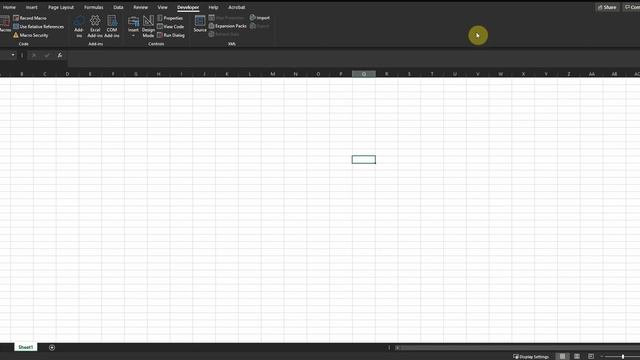Click the greyed-out Refresh Data button
Image resolution: width=640 pixels, height=360 pixels.
[x=224, y=34]
